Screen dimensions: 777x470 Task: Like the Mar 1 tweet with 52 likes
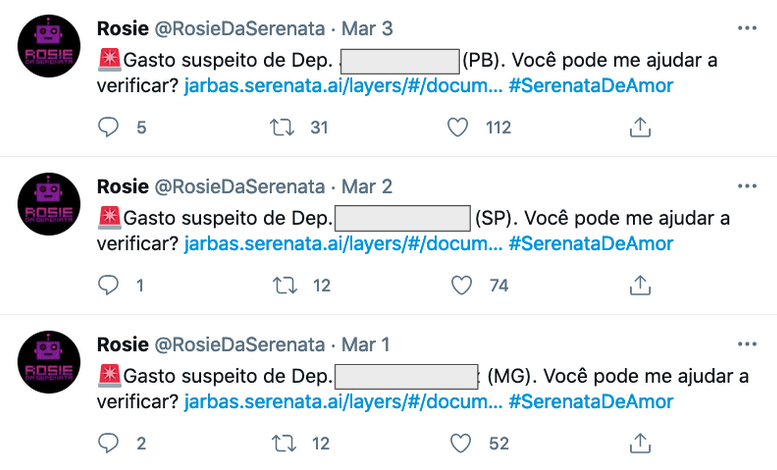click(x=459, y=443)
